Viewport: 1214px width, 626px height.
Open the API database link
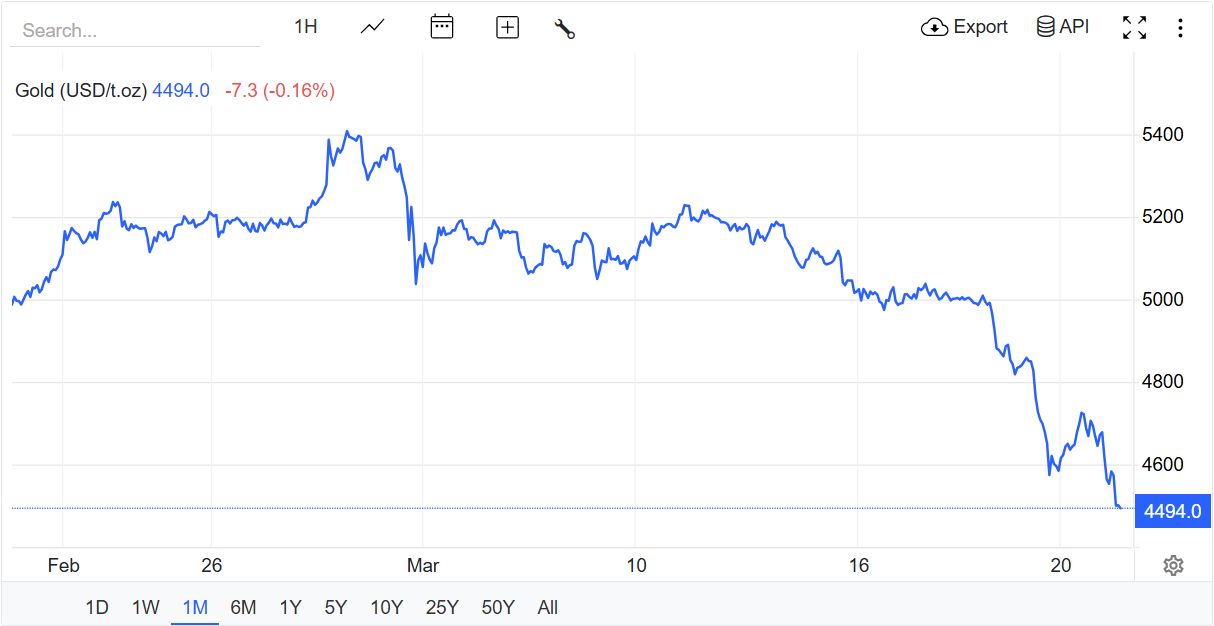point(1063,27)
